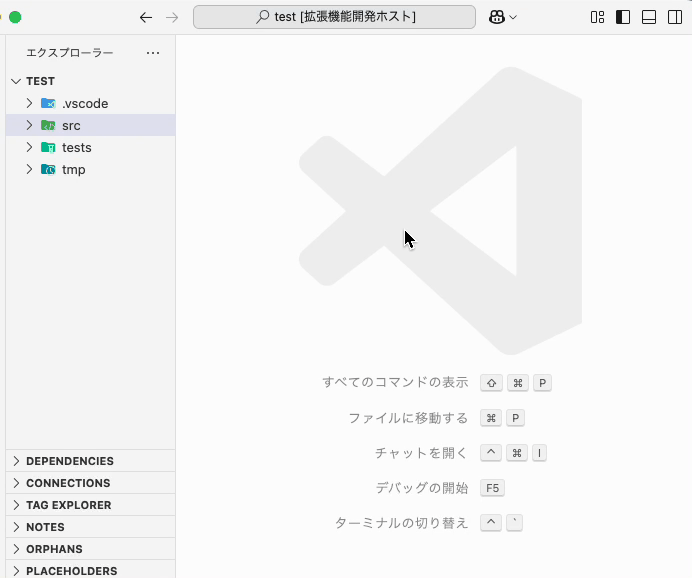Viewport: 692px width, 578px height.
Task: Open the Copilot chat icon
Action: [496, 17]
